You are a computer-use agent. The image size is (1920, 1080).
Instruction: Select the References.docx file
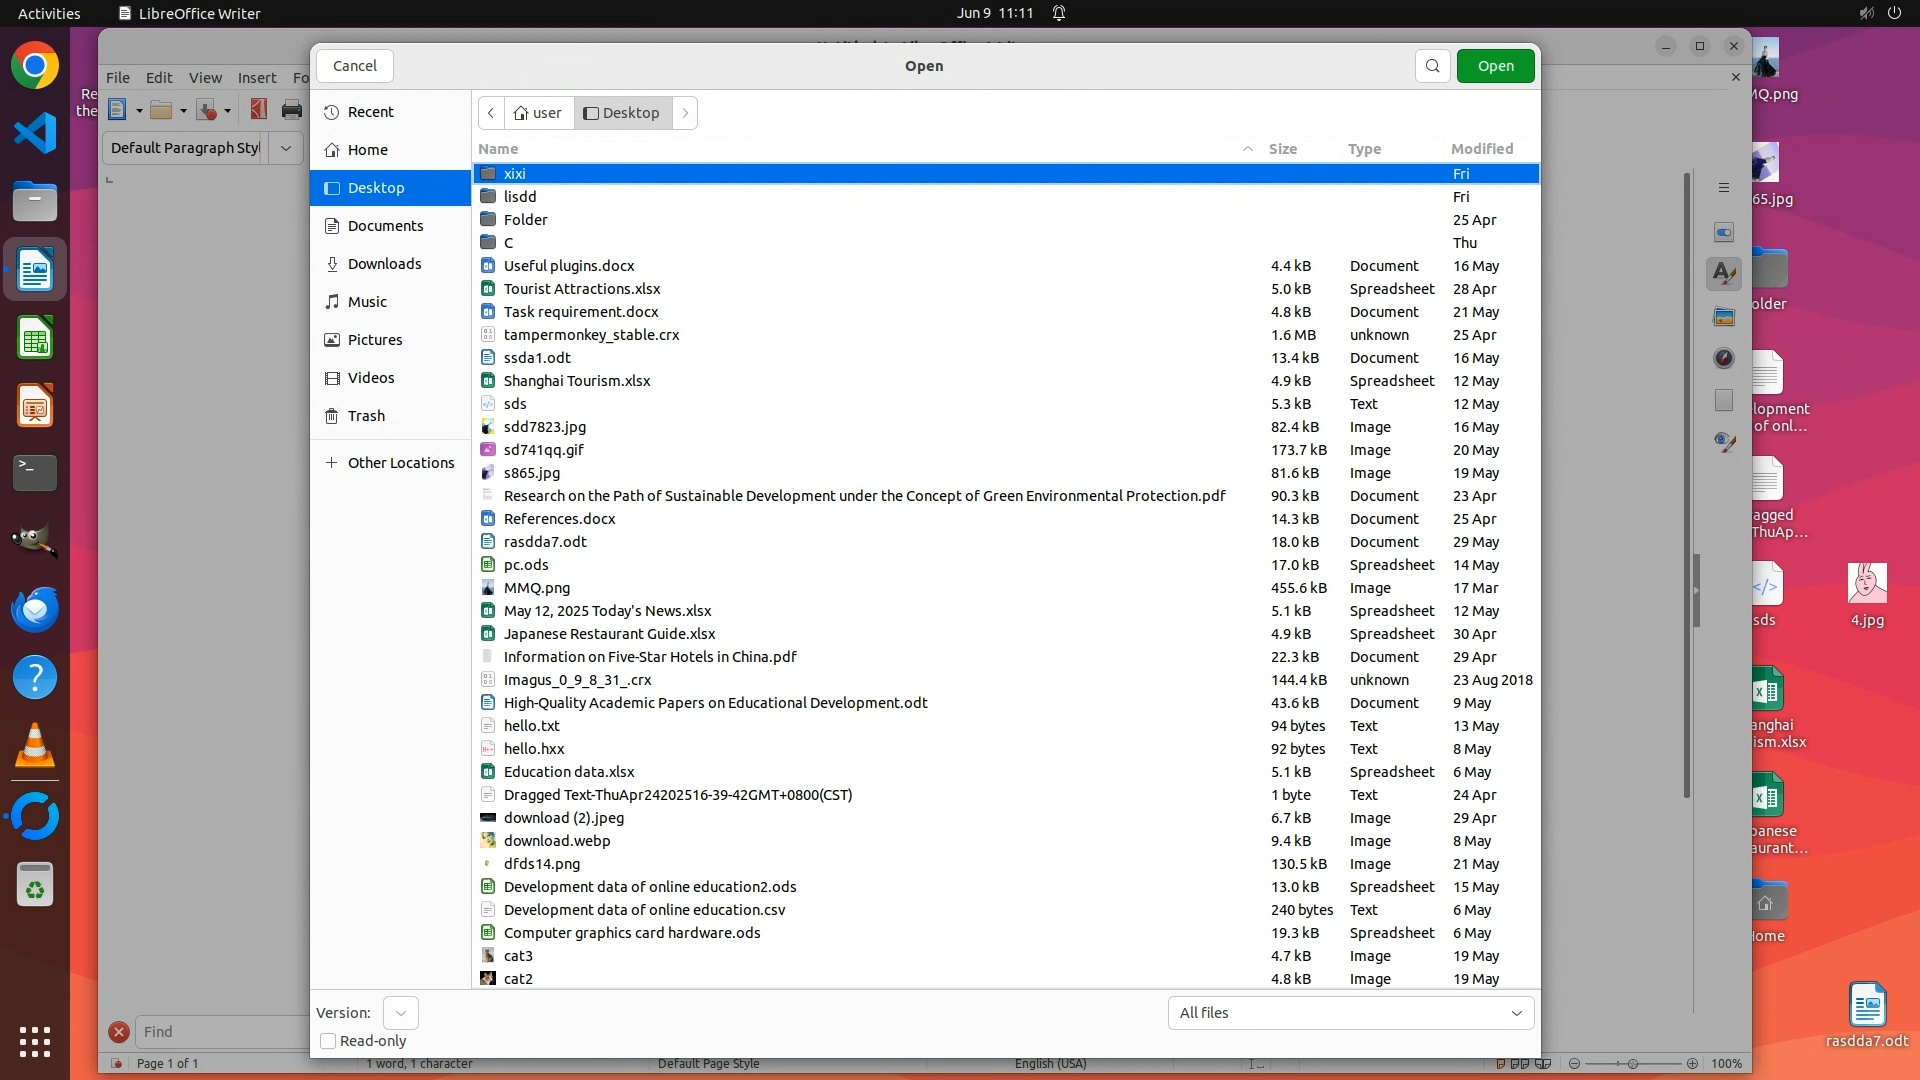pos(559,519)
